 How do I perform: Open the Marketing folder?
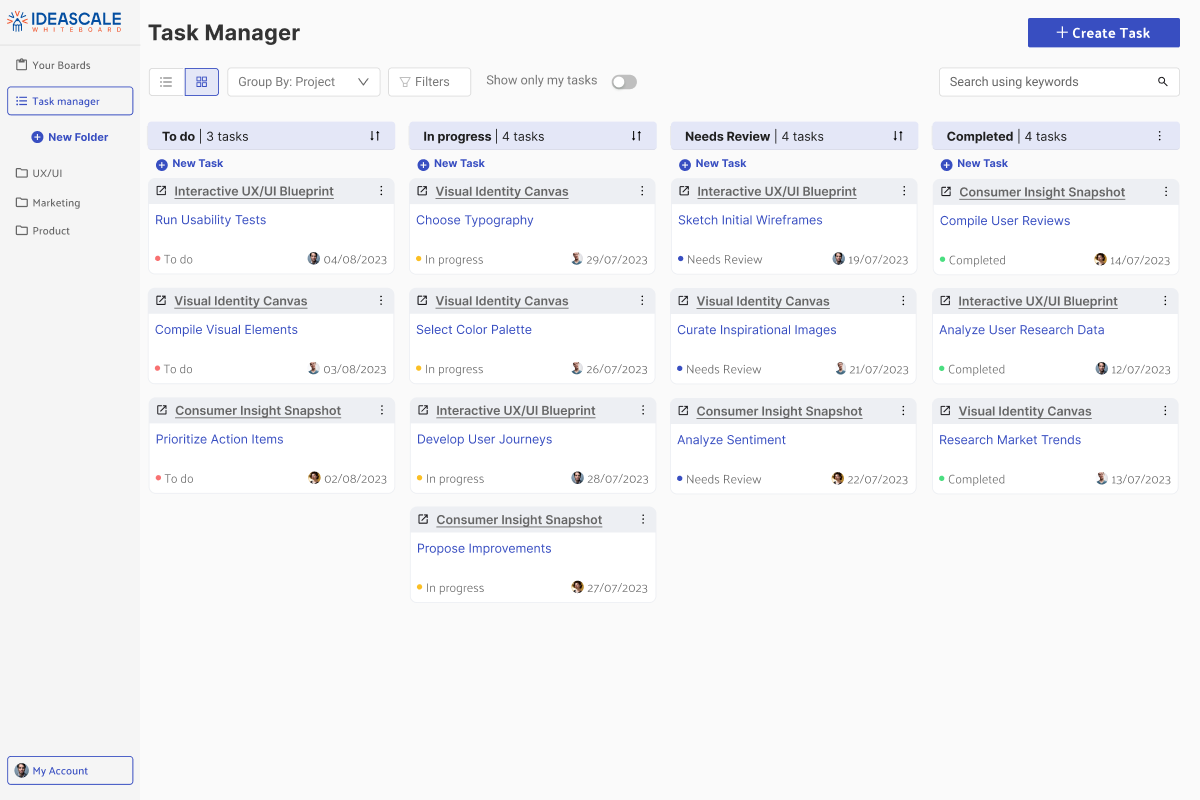(48, 202)
